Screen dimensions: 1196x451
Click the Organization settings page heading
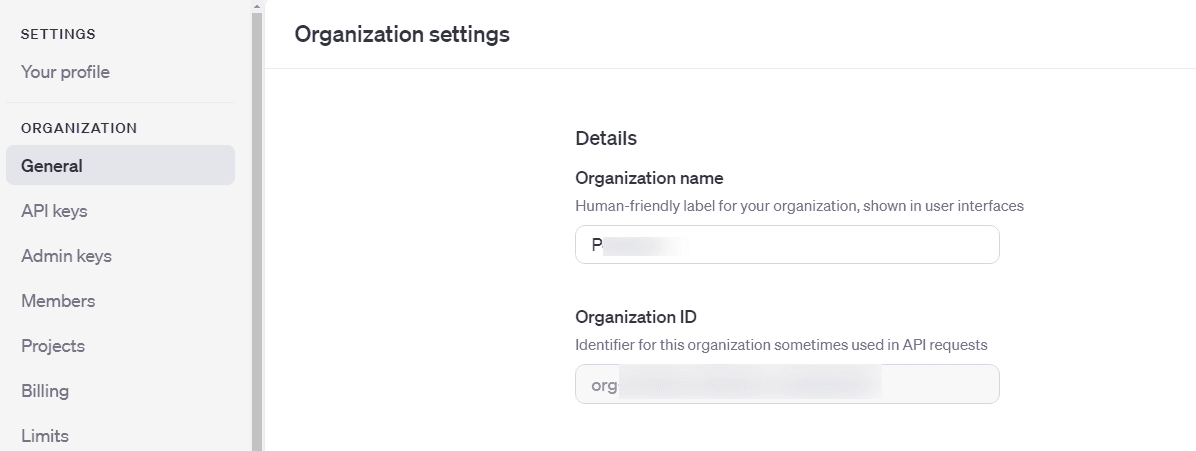(402, 34)
